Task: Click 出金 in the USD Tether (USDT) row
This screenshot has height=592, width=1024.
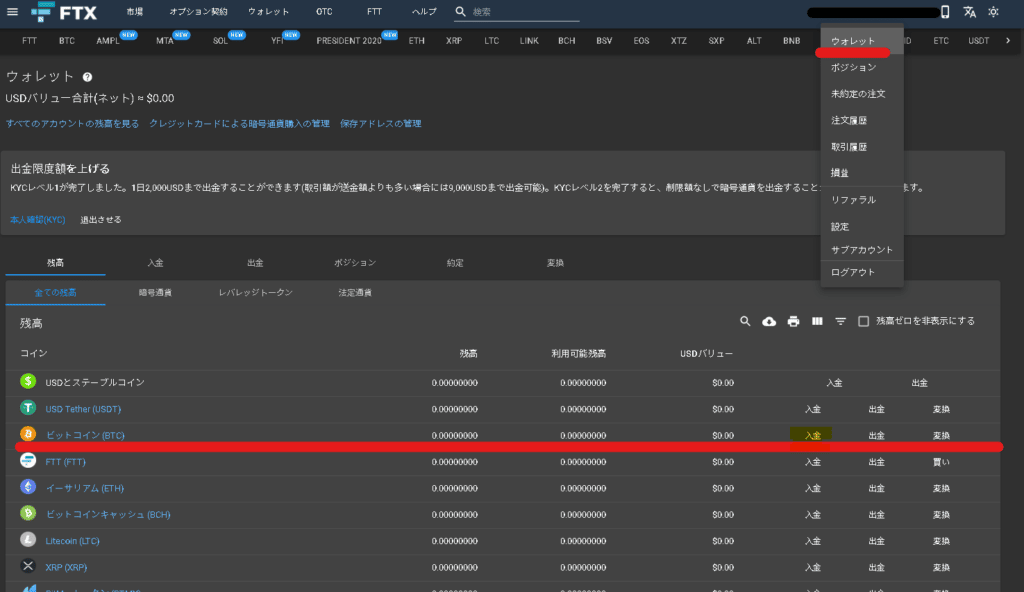Action: point(876,409)
